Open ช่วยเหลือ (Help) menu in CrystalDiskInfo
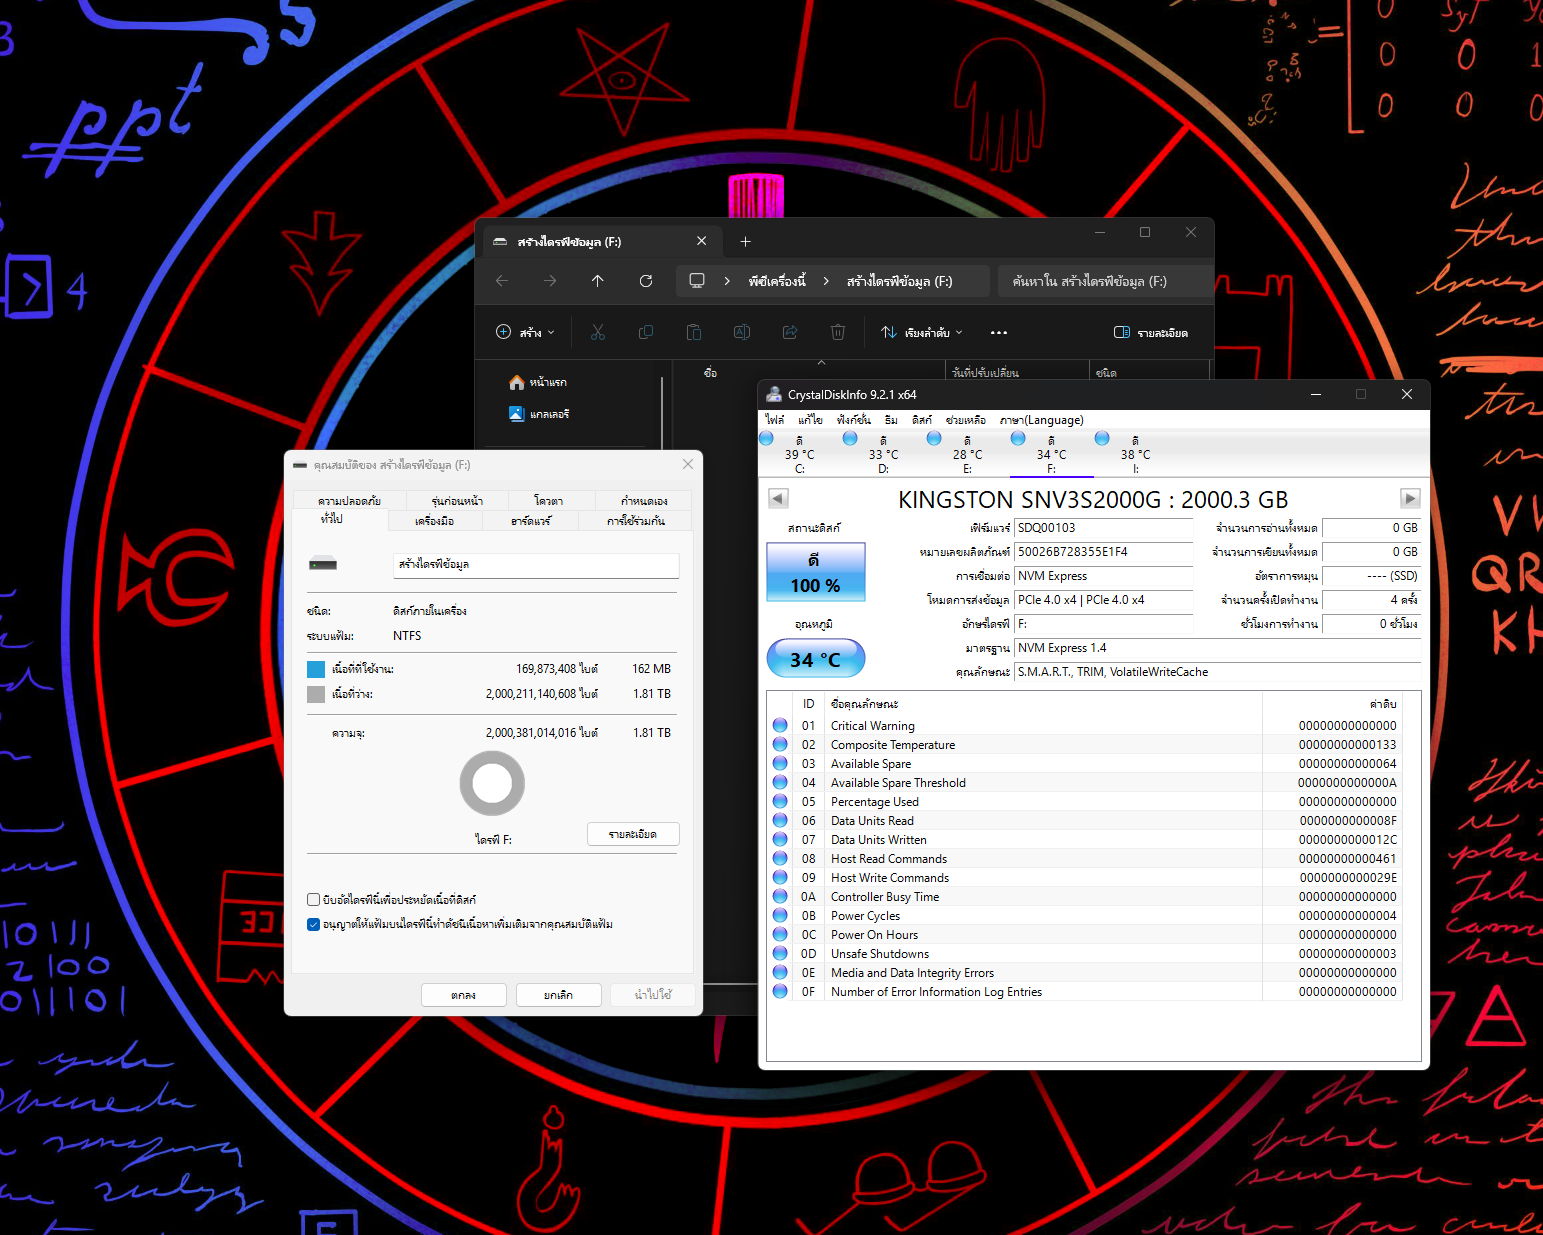 pyautogui.click(x=966, y=420)
